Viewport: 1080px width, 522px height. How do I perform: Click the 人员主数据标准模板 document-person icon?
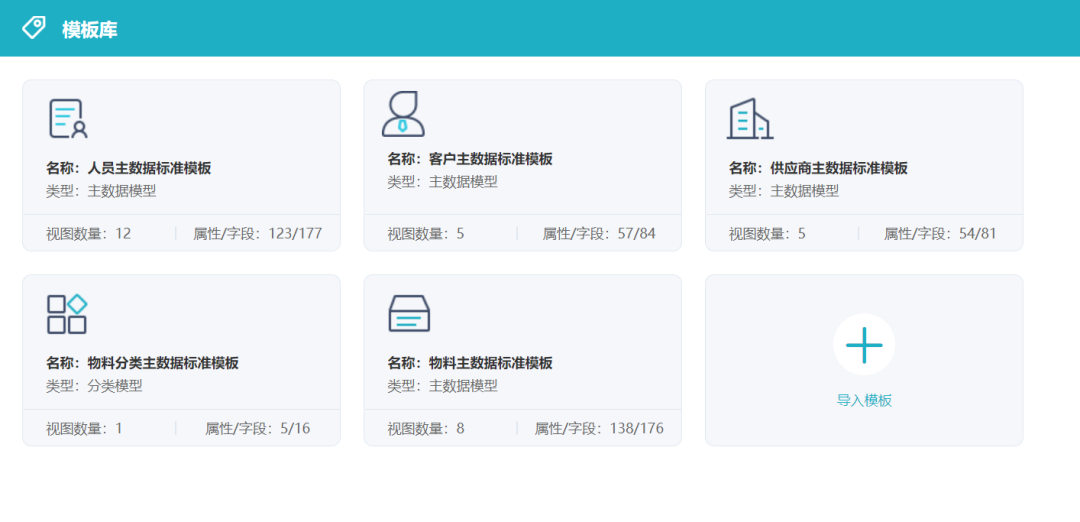click(68, 119)
